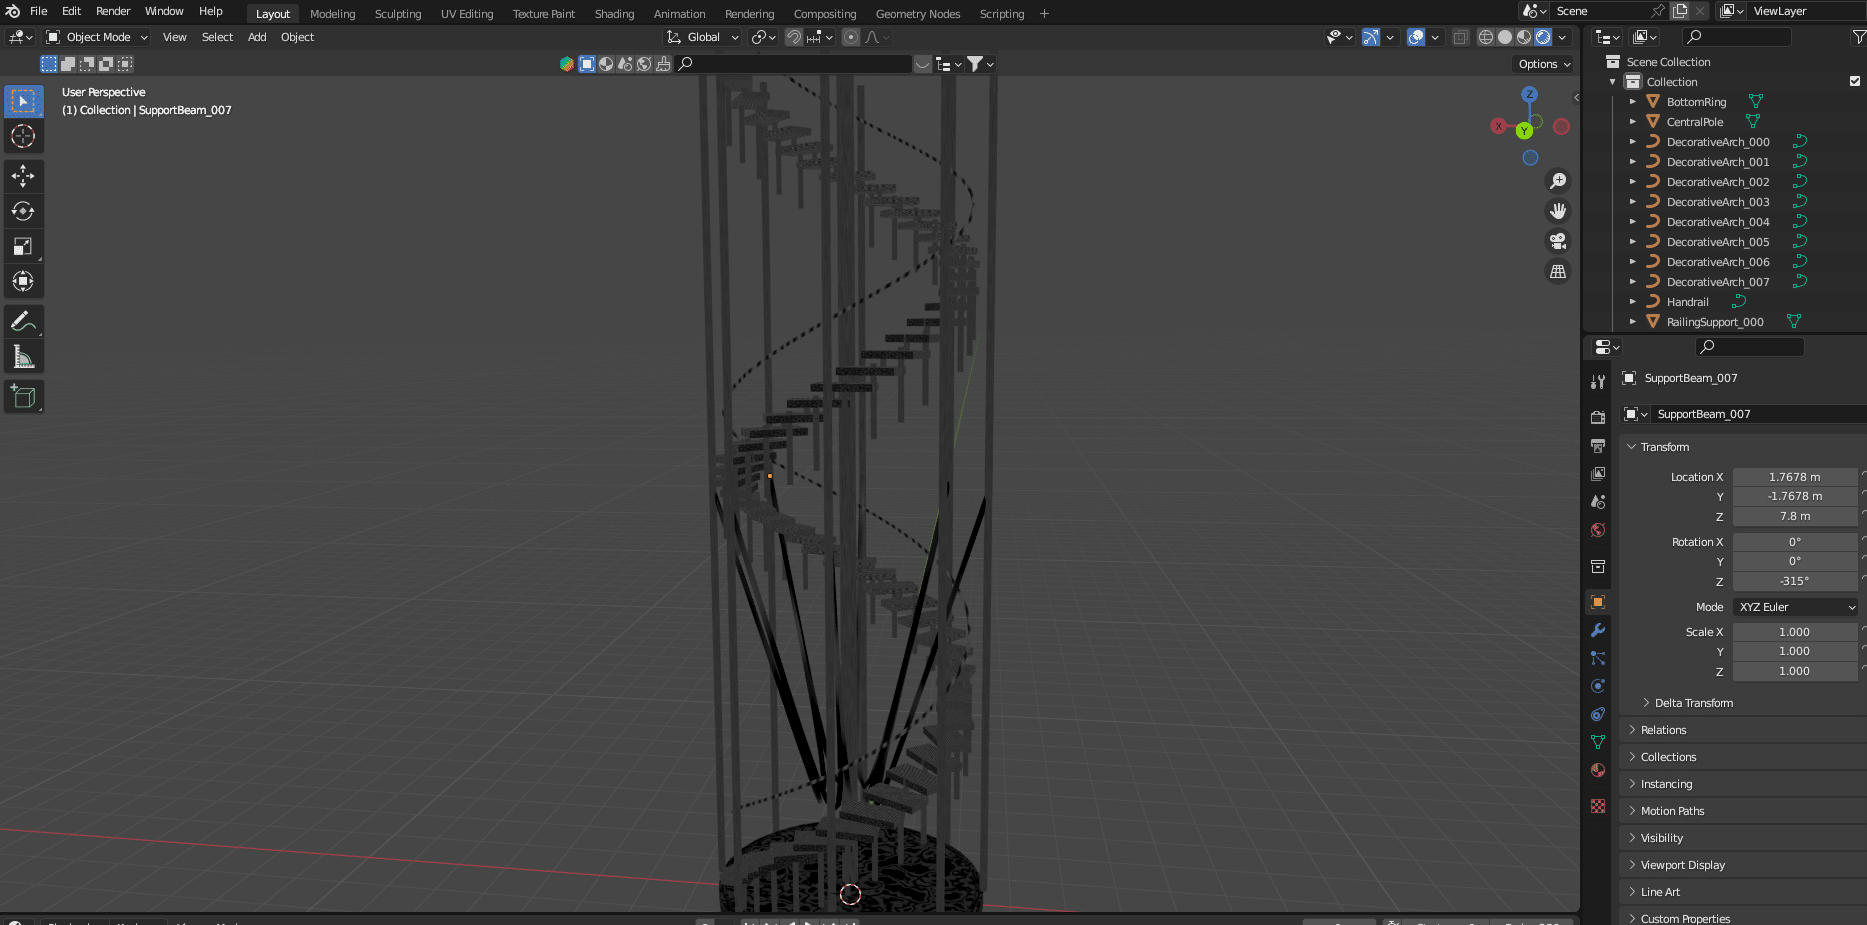The width and height of the screenshot is (1867, 925).
Task: Open the Physics properties tab
Action: tap(1597, 686)
